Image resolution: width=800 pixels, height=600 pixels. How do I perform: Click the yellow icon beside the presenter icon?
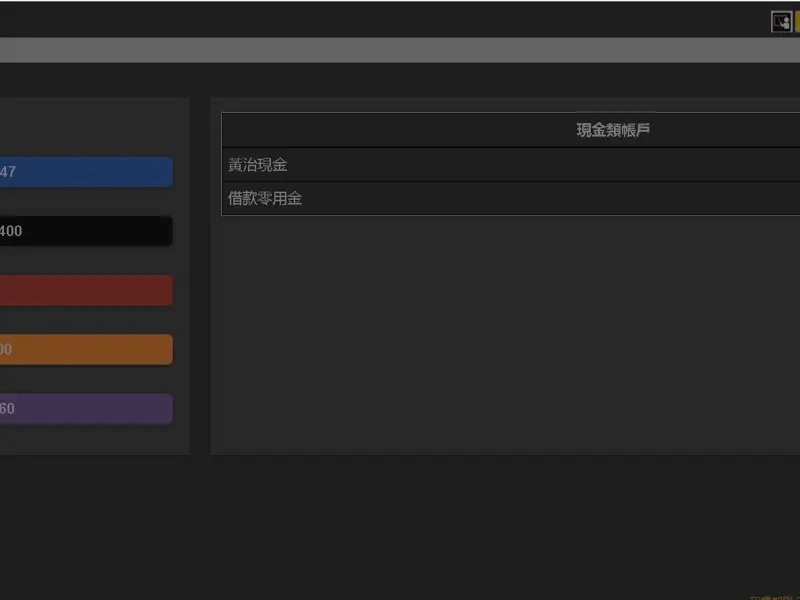(x=797, y=22)
